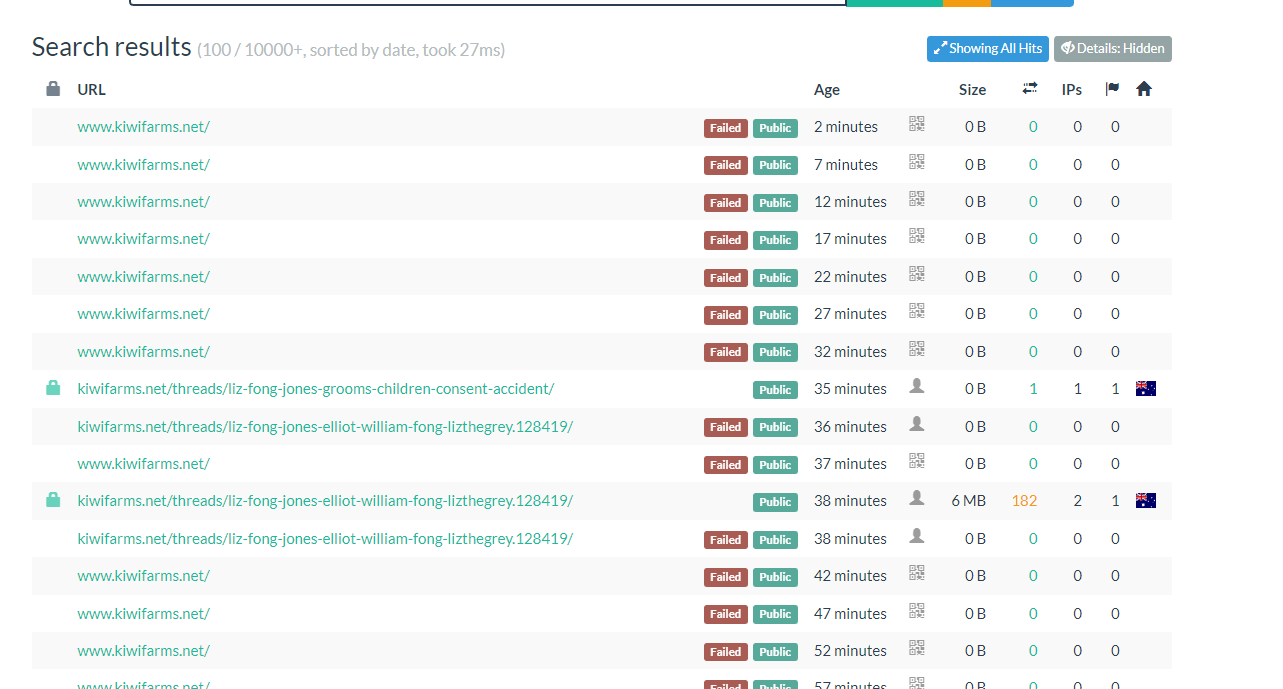This screenshot has height=689, width=1283.
Task: Click Public badge in 7 minutes row
Action: point(775,165)
